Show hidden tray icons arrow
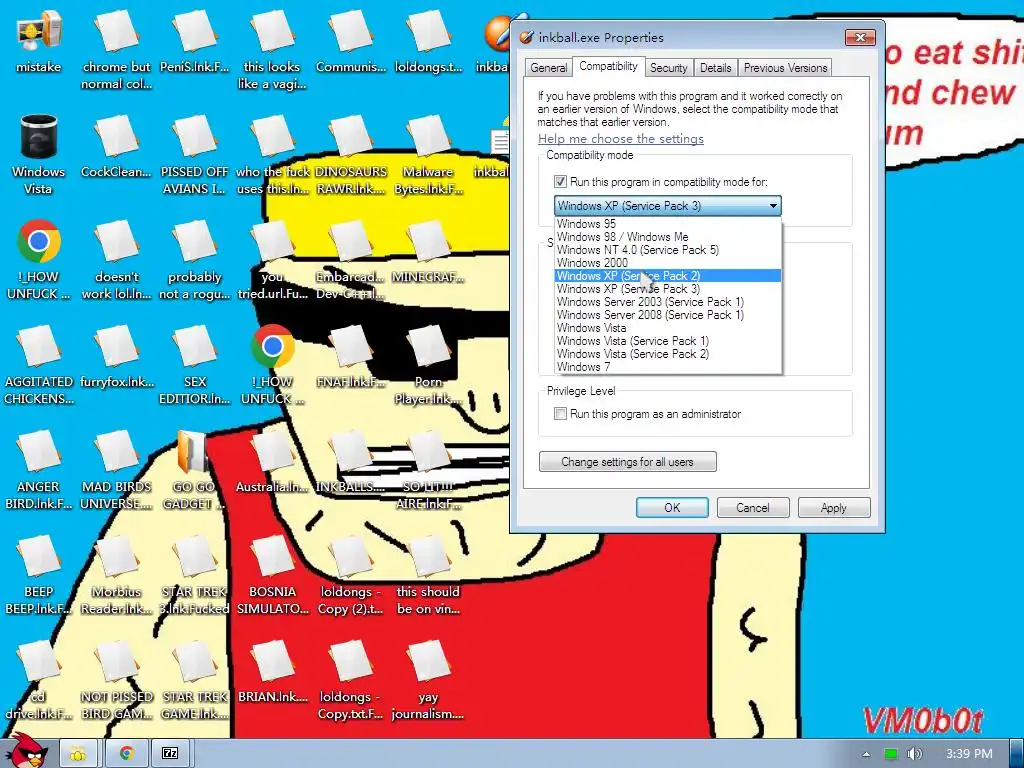The width and height of the screenshot is (1024, 768). pyautogui.click(x=866, y=754)
